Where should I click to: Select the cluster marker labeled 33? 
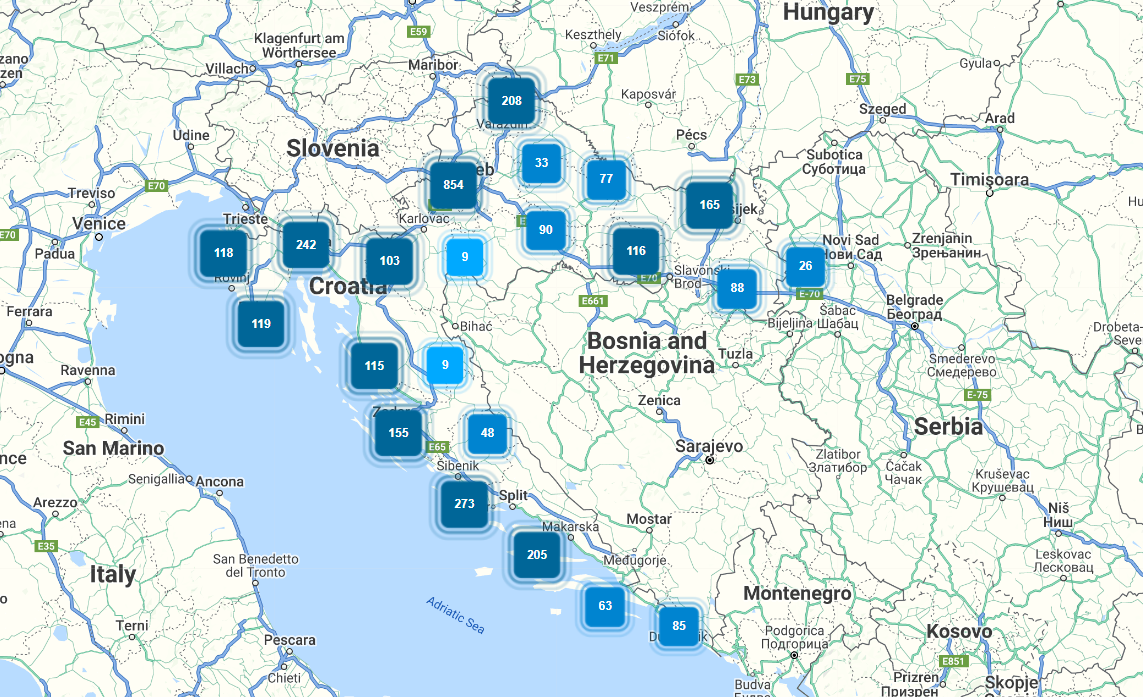pos(541,163)
